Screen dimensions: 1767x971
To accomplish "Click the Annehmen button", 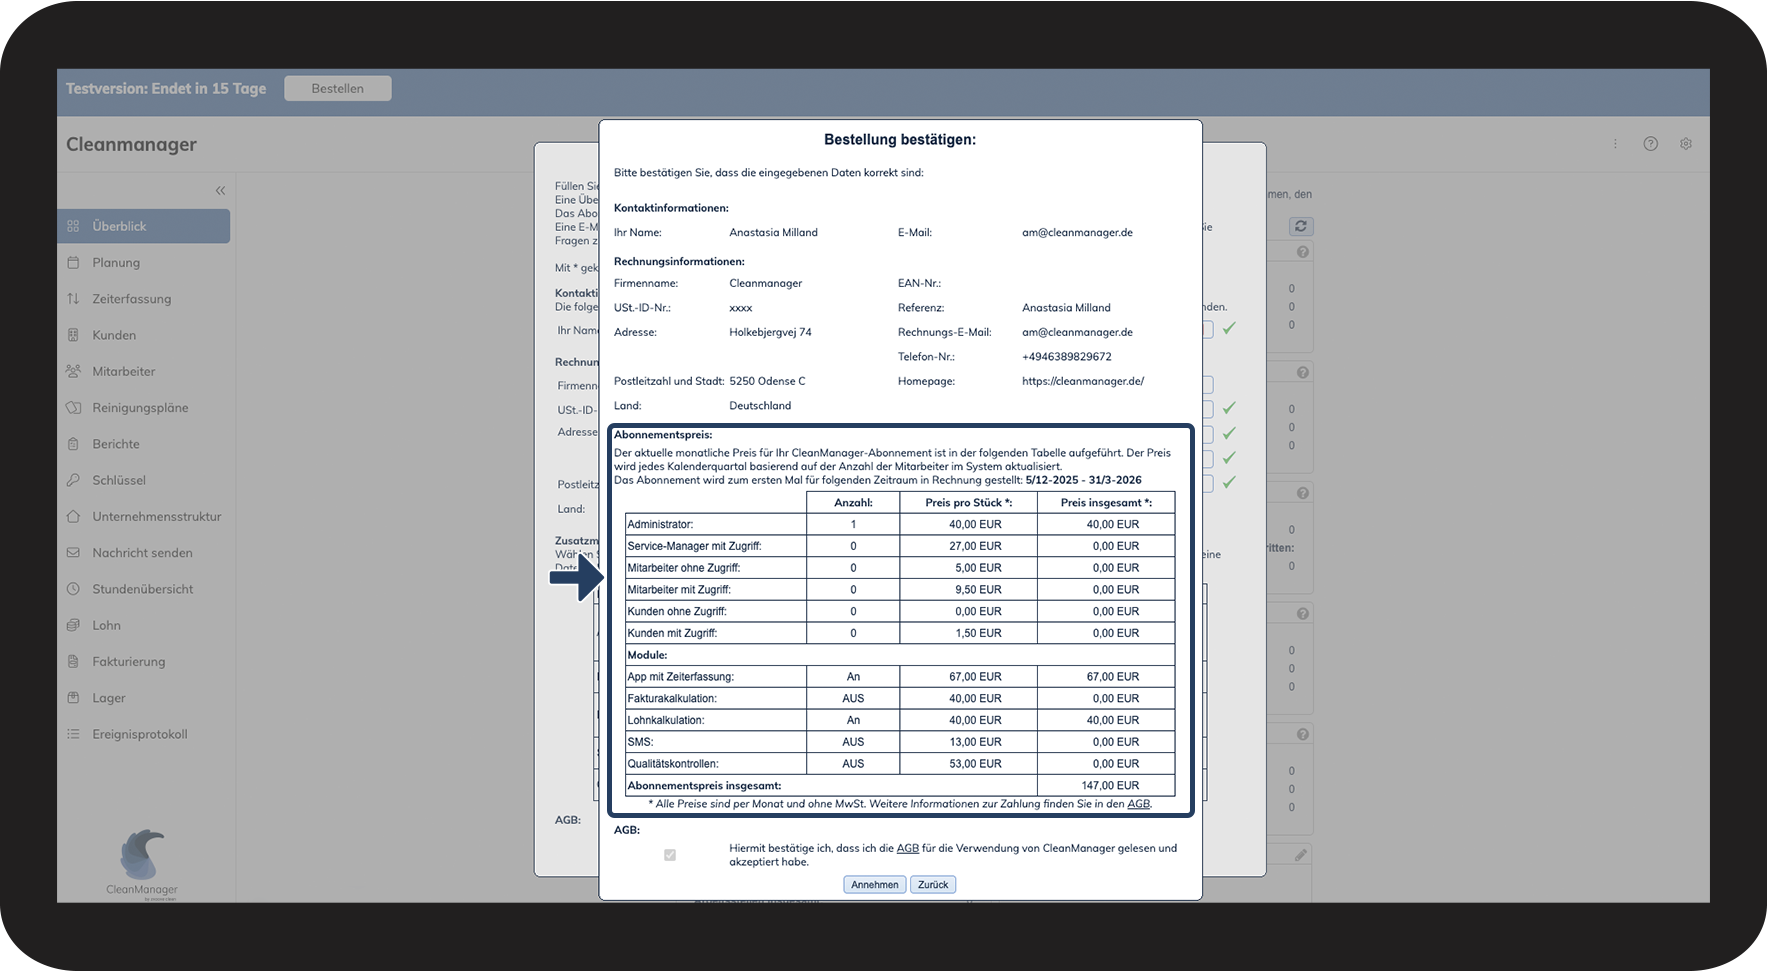I will [x=875, y=885].
